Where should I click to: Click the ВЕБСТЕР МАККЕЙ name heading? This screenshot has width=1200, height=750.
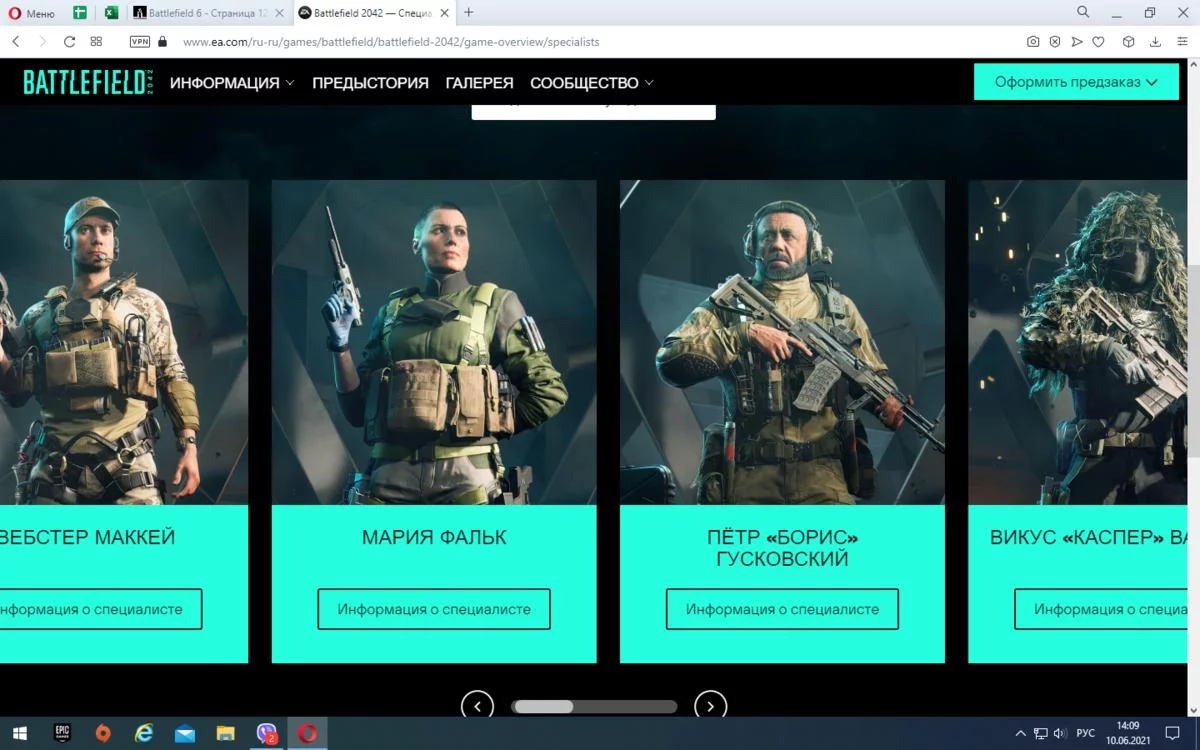tap(88, 537)
